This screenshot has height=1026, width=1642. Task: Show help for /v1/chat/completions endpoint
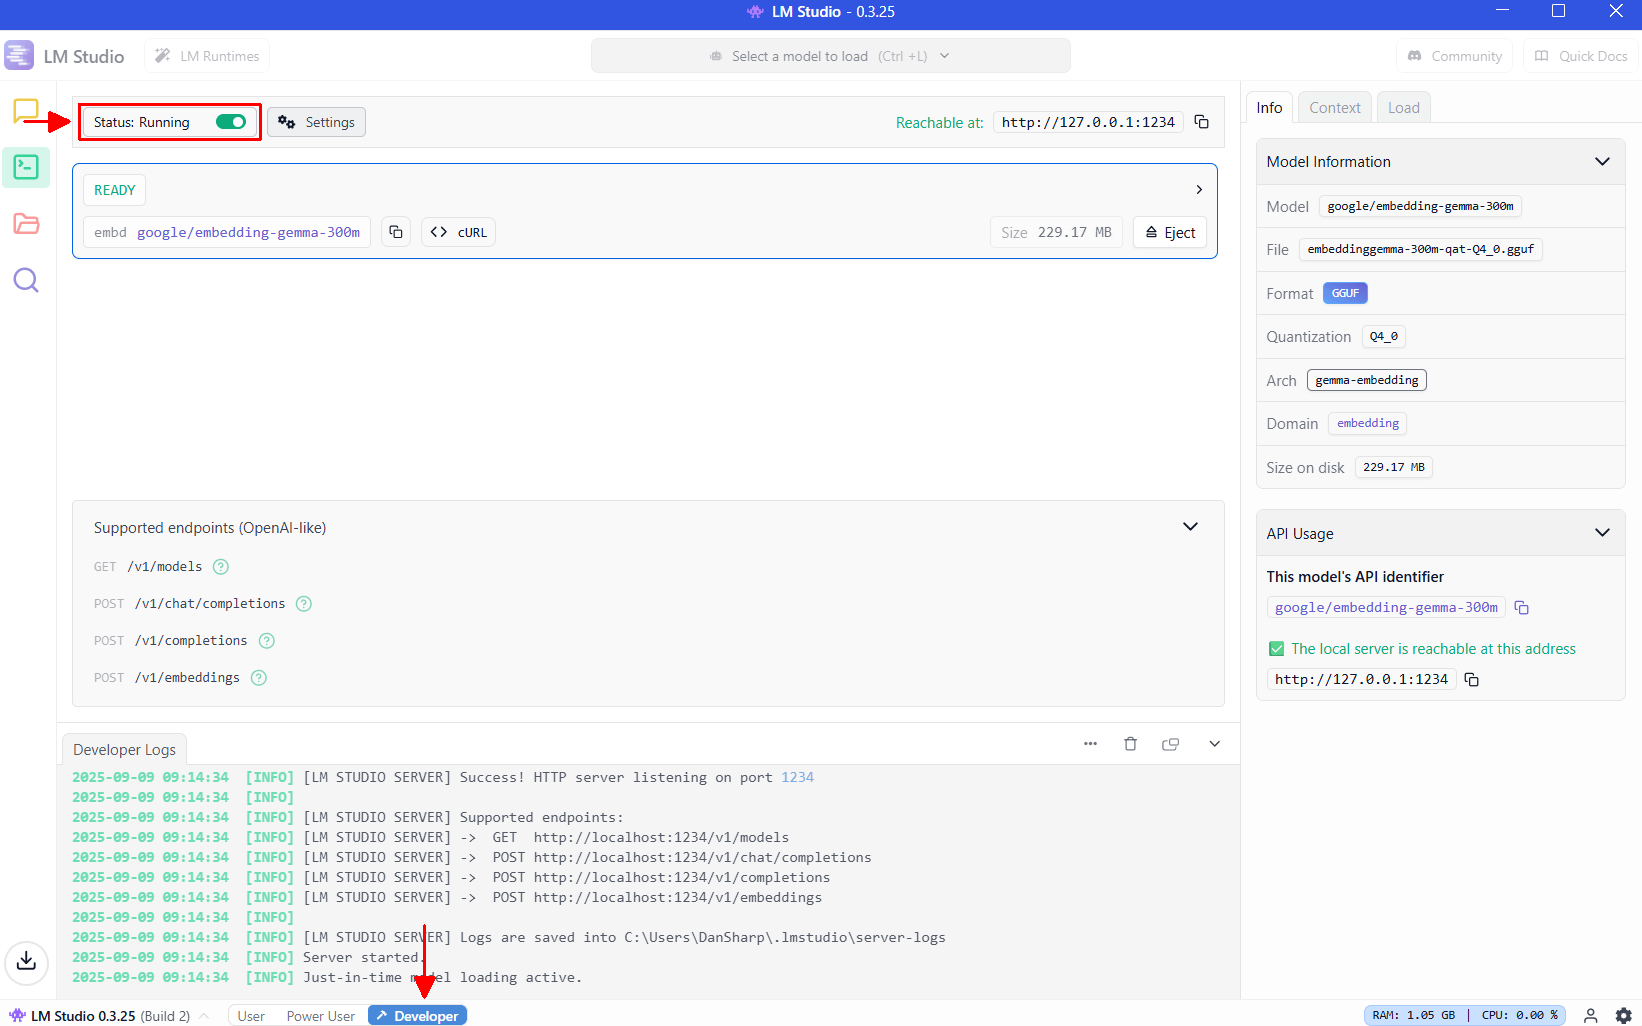click(304, 604)
